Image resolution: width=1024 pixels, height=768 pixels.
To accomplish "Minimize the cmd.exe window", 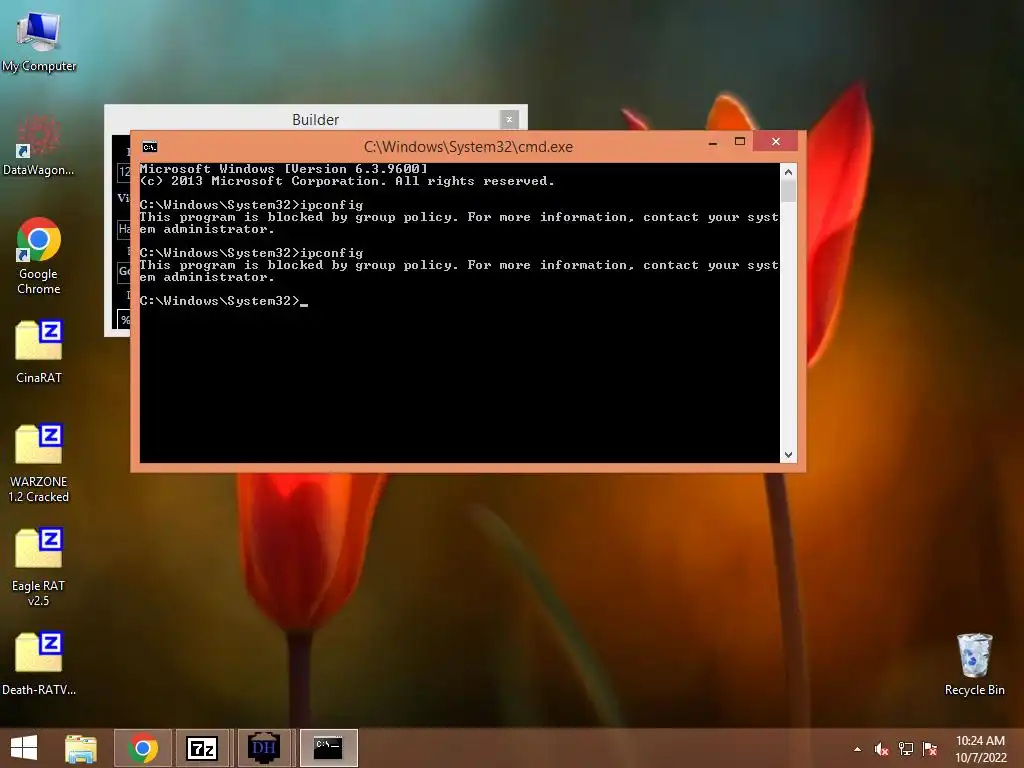I will coord(713,142).
